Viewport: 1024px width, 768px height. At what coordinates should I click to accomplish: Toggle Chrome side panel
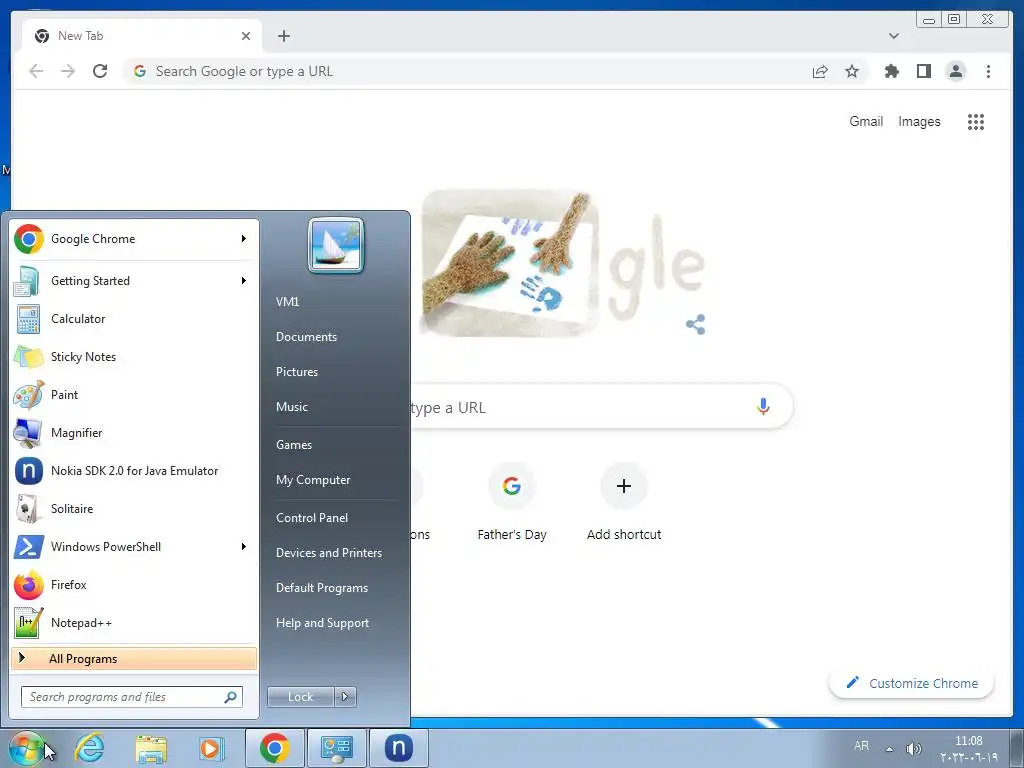pyautogui.click(x=923, y=71)
